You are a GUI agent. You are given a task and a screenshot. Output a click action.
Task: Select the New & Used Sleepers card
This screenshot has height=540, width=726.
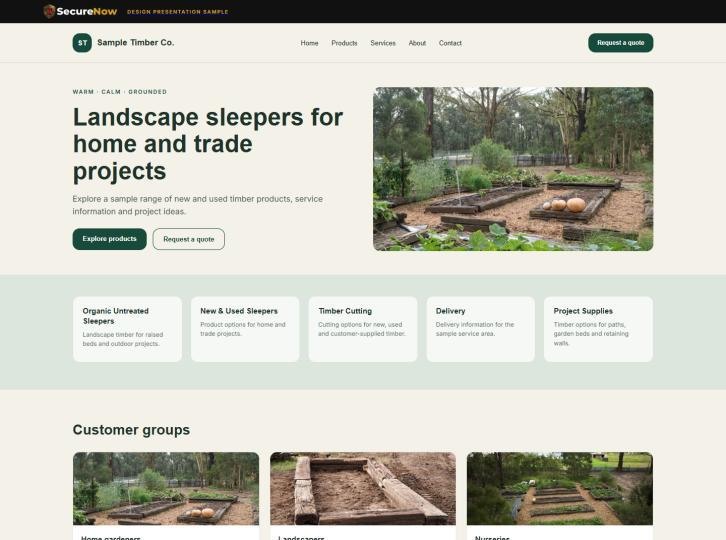(x=245, y=329)
